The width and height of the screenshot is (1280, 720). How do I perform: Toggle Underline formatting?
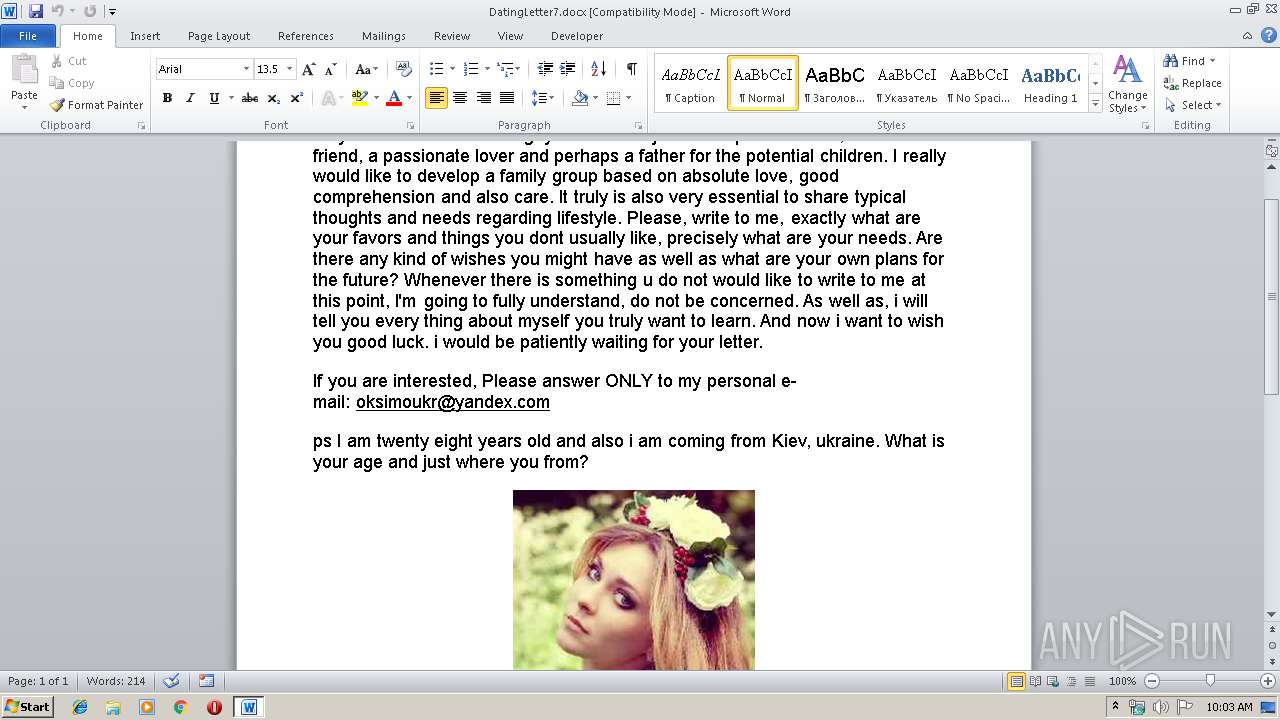click(213, 98)
